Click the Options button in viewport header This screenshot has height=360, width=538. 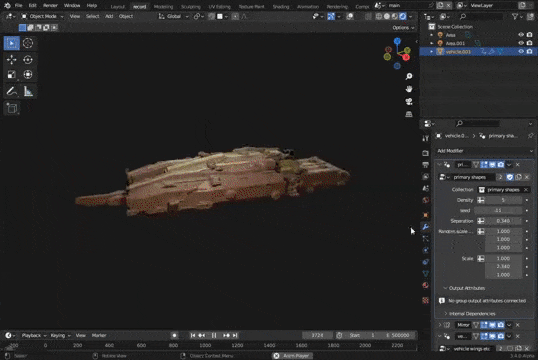point(403,27)
